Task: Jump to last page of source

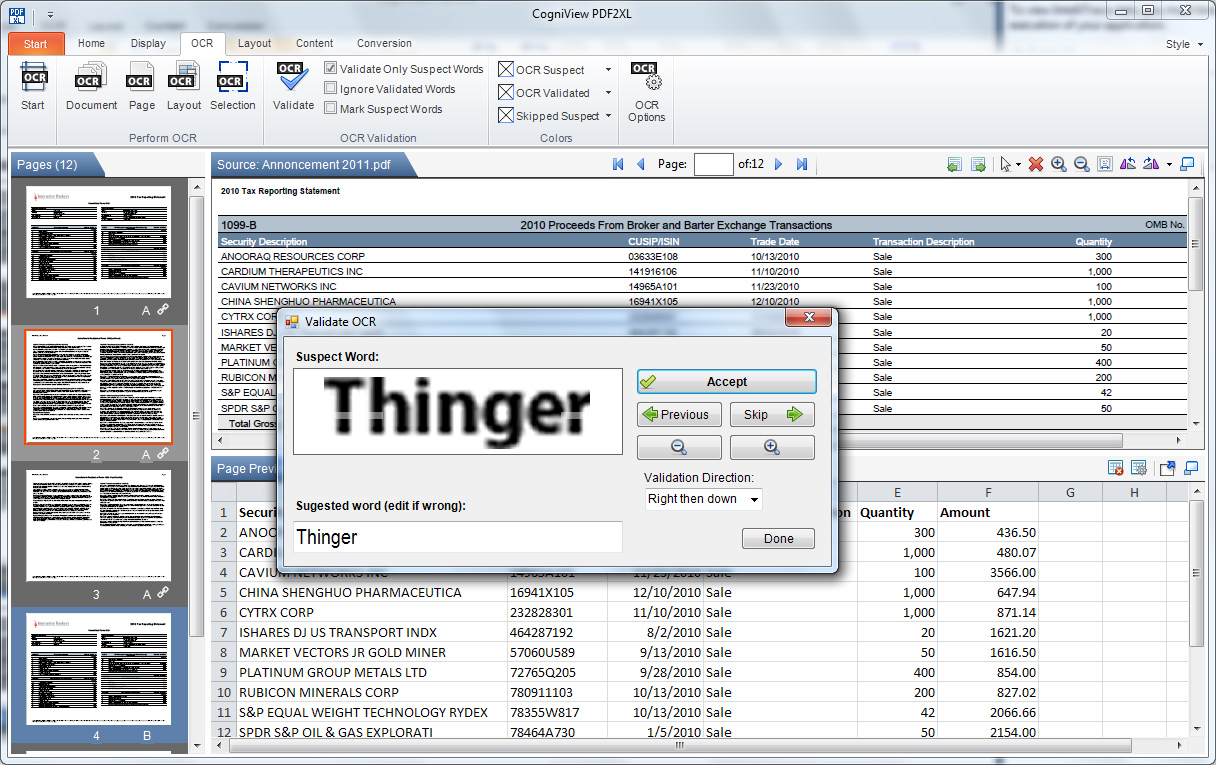Action: [801, 164]
